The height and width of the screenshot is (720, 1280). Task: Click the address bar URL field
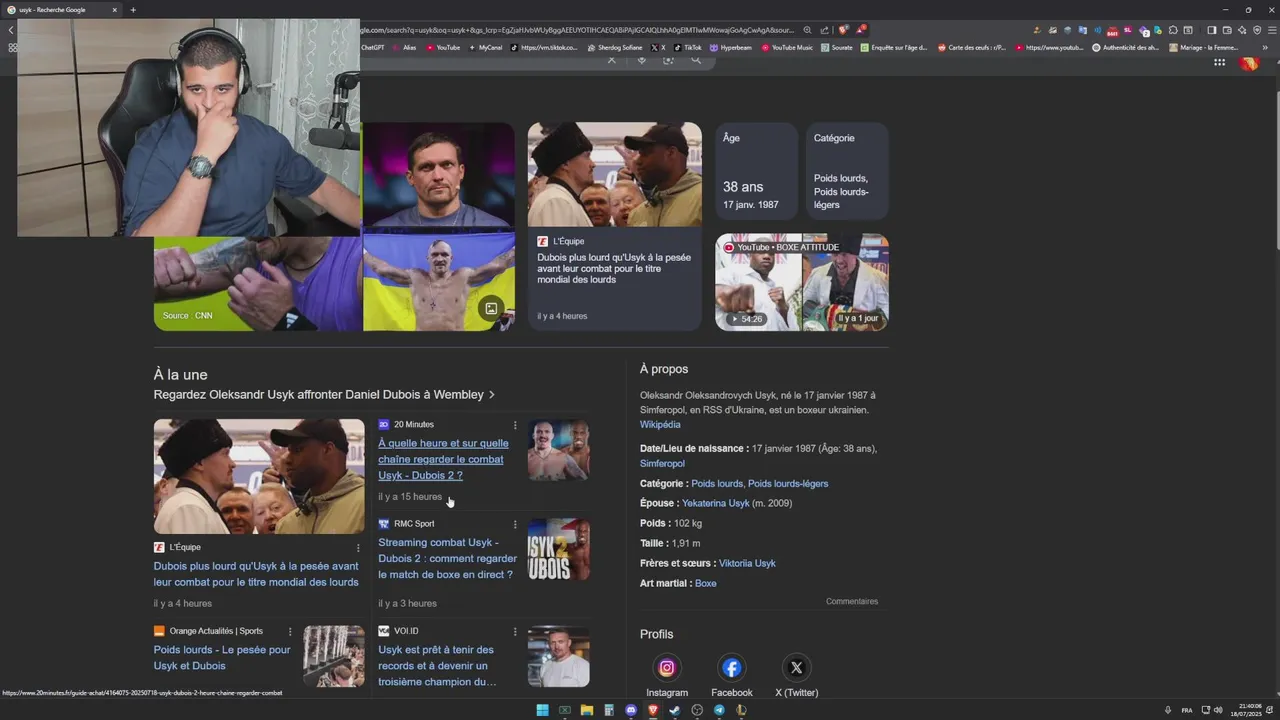coord(578,30)
